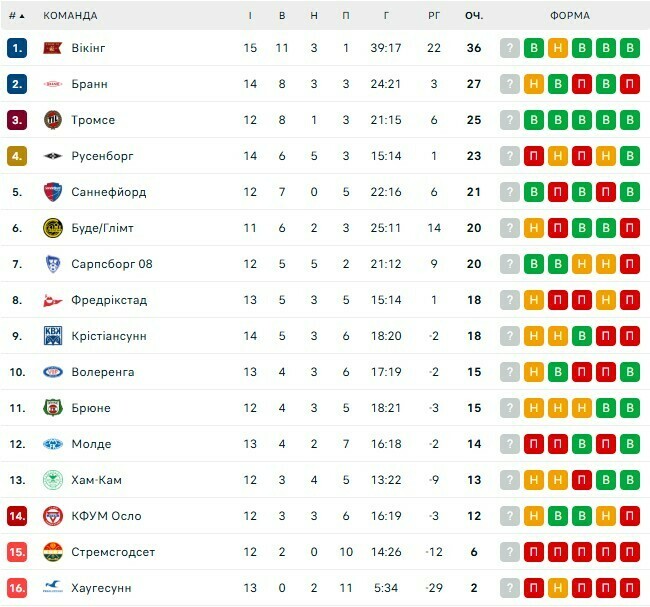Screen dimensions: 650x607
Task: Click the red 16. rank badge
Action: pos(17,588)
